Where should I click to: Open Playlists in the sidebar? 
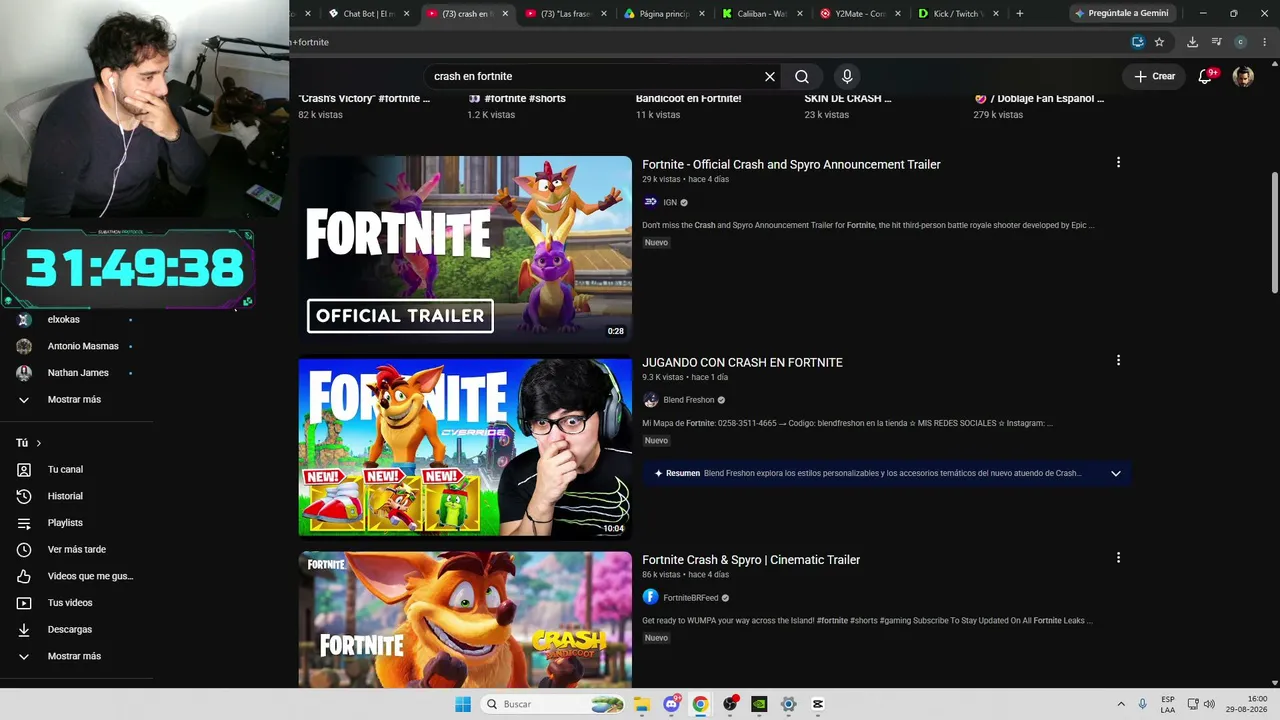pos(65,523)
